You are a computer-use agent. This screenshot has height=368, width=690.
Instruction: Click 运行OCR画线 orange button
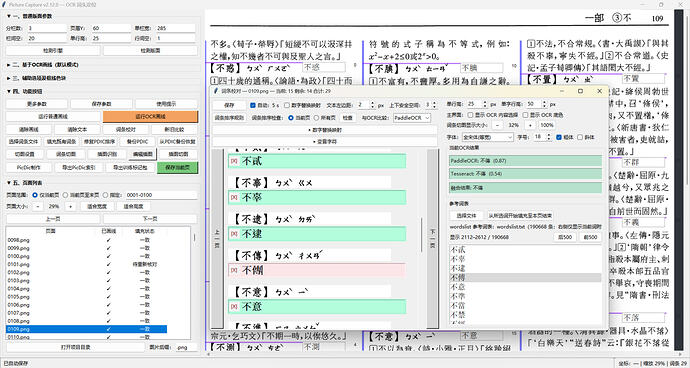(150, 117)
